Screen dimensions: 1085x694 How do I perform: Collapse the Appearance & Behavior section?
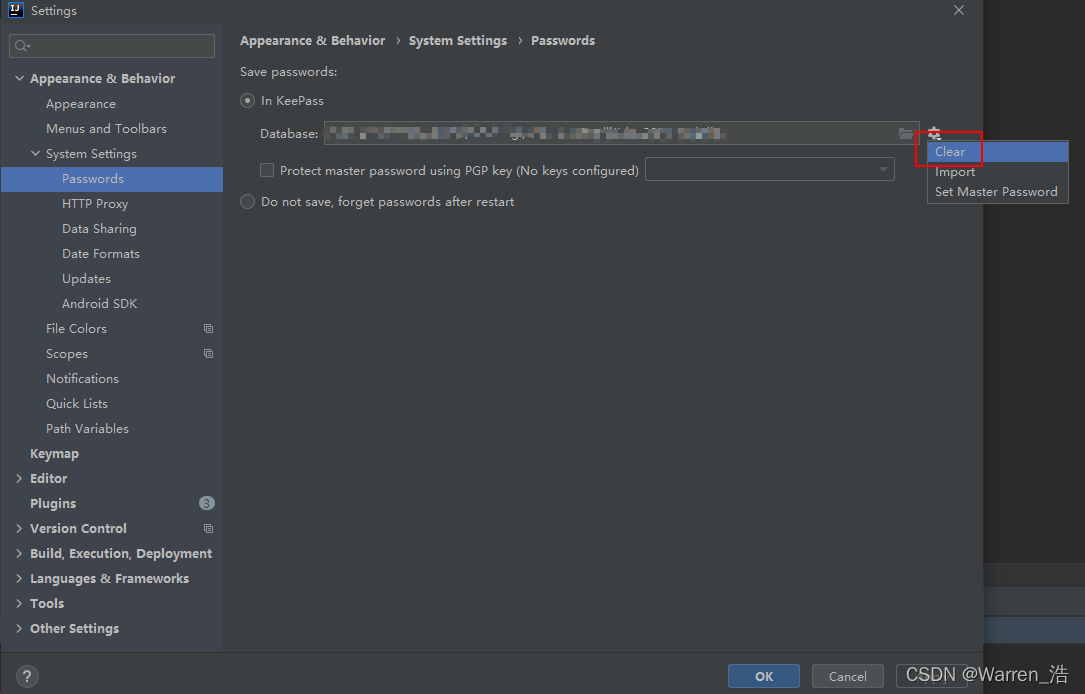coord(19,78)
